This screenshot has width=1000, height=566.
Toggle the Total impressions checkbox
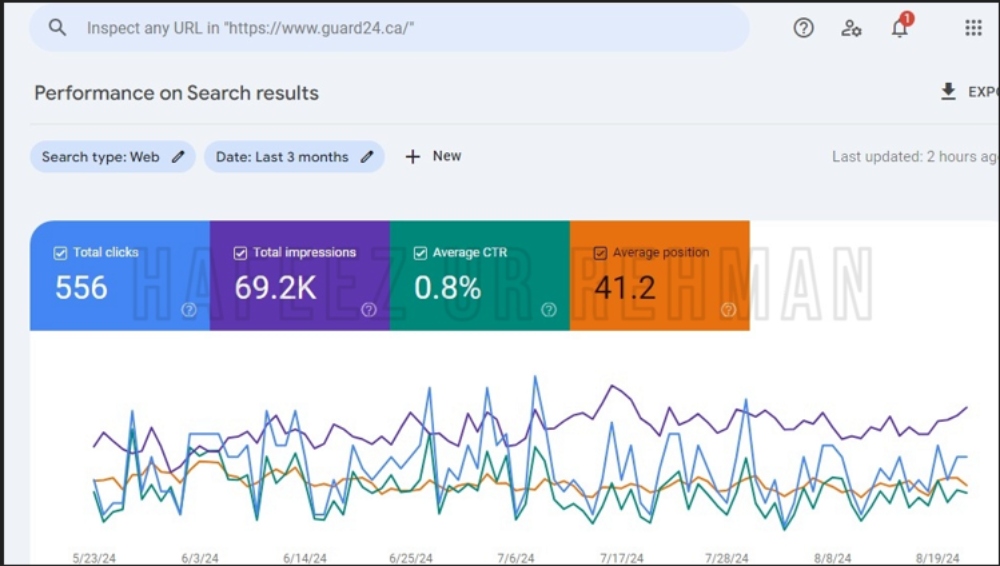[240, 253]
